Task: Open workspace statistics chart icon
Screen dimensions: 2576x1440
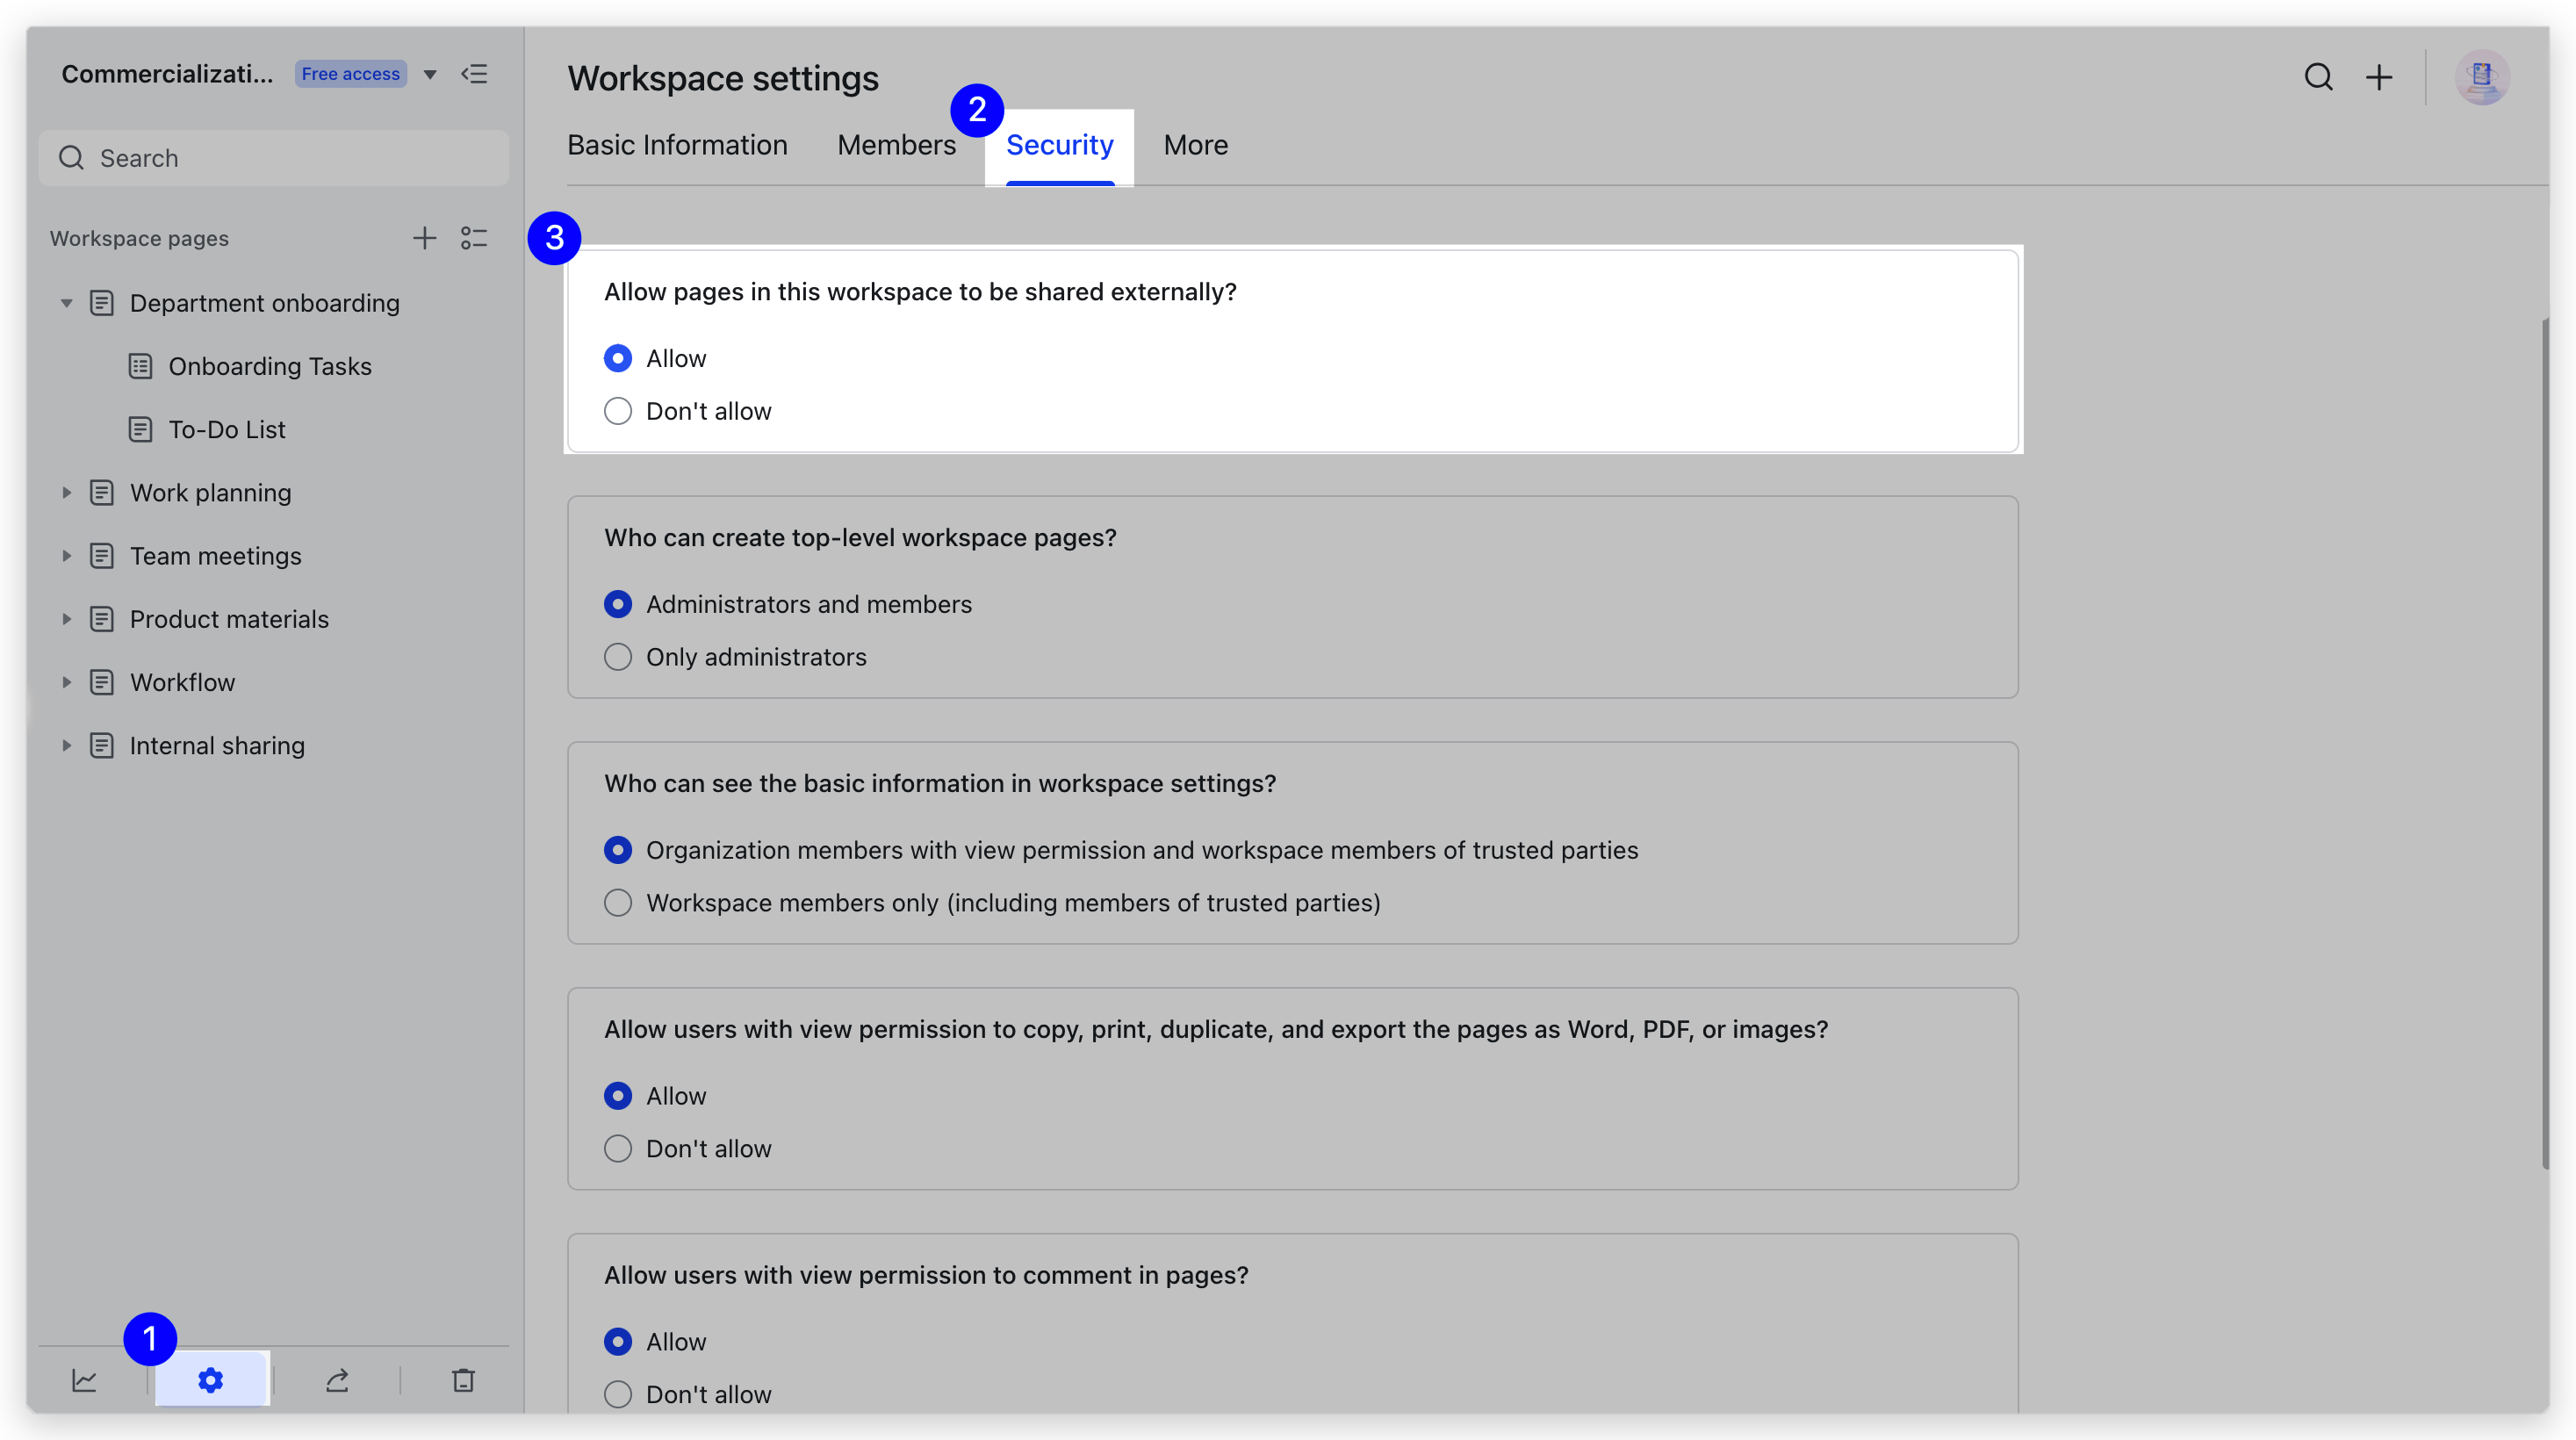Action: click(84, 1379)
